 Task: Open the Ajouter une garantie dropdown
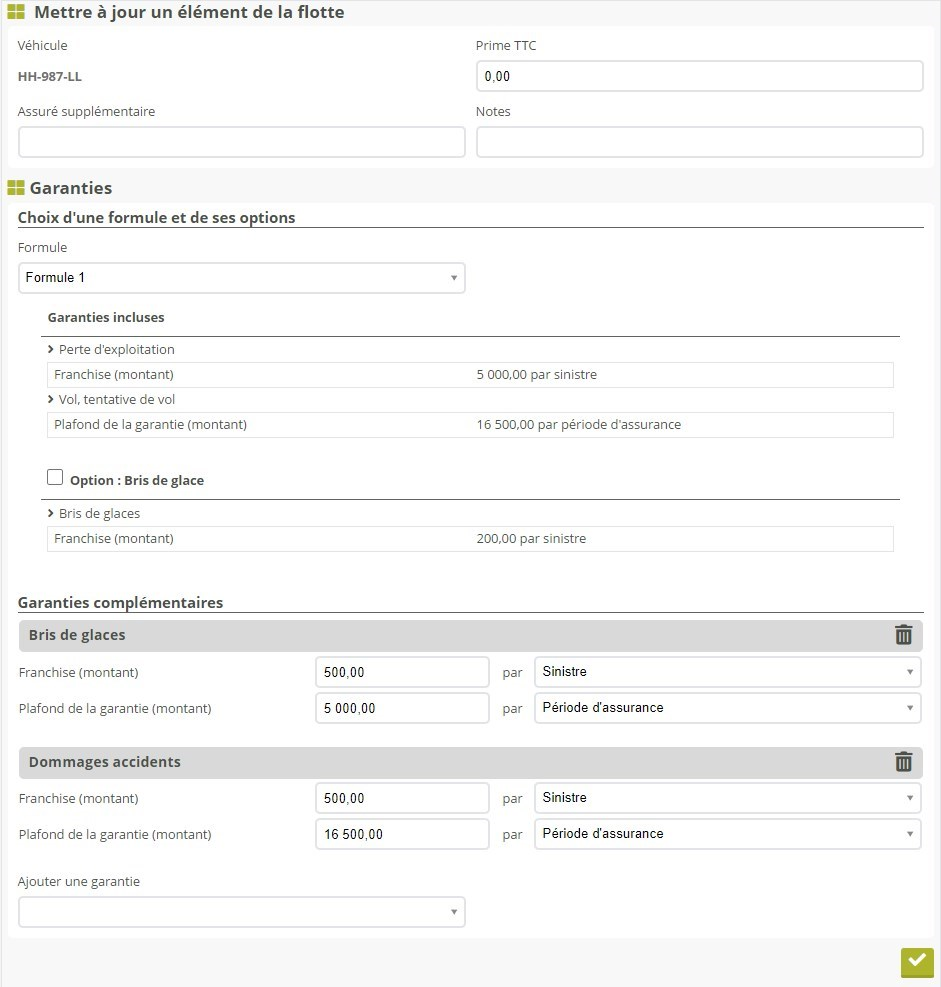[241, 912]
